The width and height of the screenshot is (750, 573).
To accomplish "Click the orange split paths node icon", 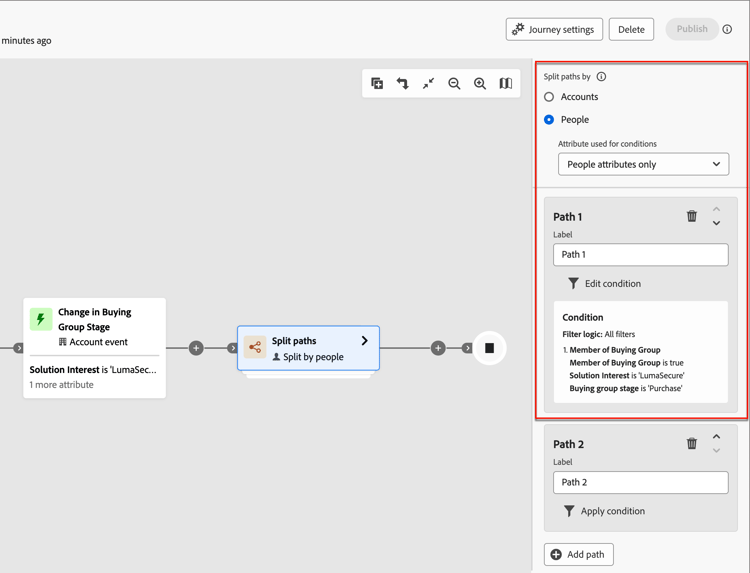I will 255,347.
